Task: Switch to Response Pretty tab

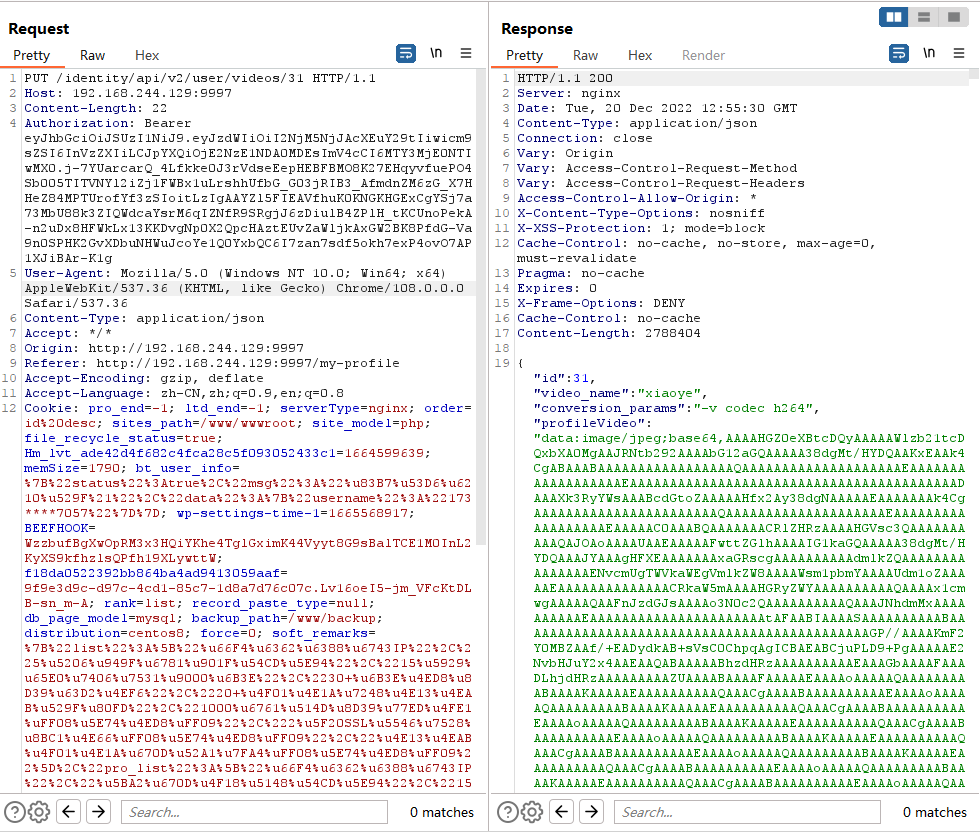Action: tap(524, 56)
